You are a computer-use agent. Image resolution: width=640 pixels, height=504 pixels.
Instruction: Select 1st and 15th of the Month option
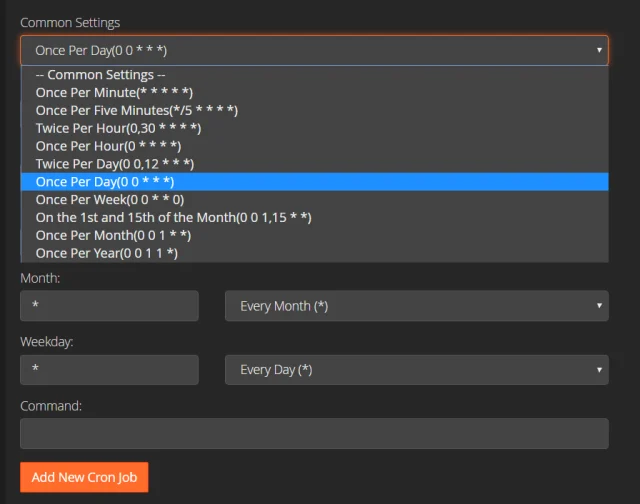tap(173, 217)
